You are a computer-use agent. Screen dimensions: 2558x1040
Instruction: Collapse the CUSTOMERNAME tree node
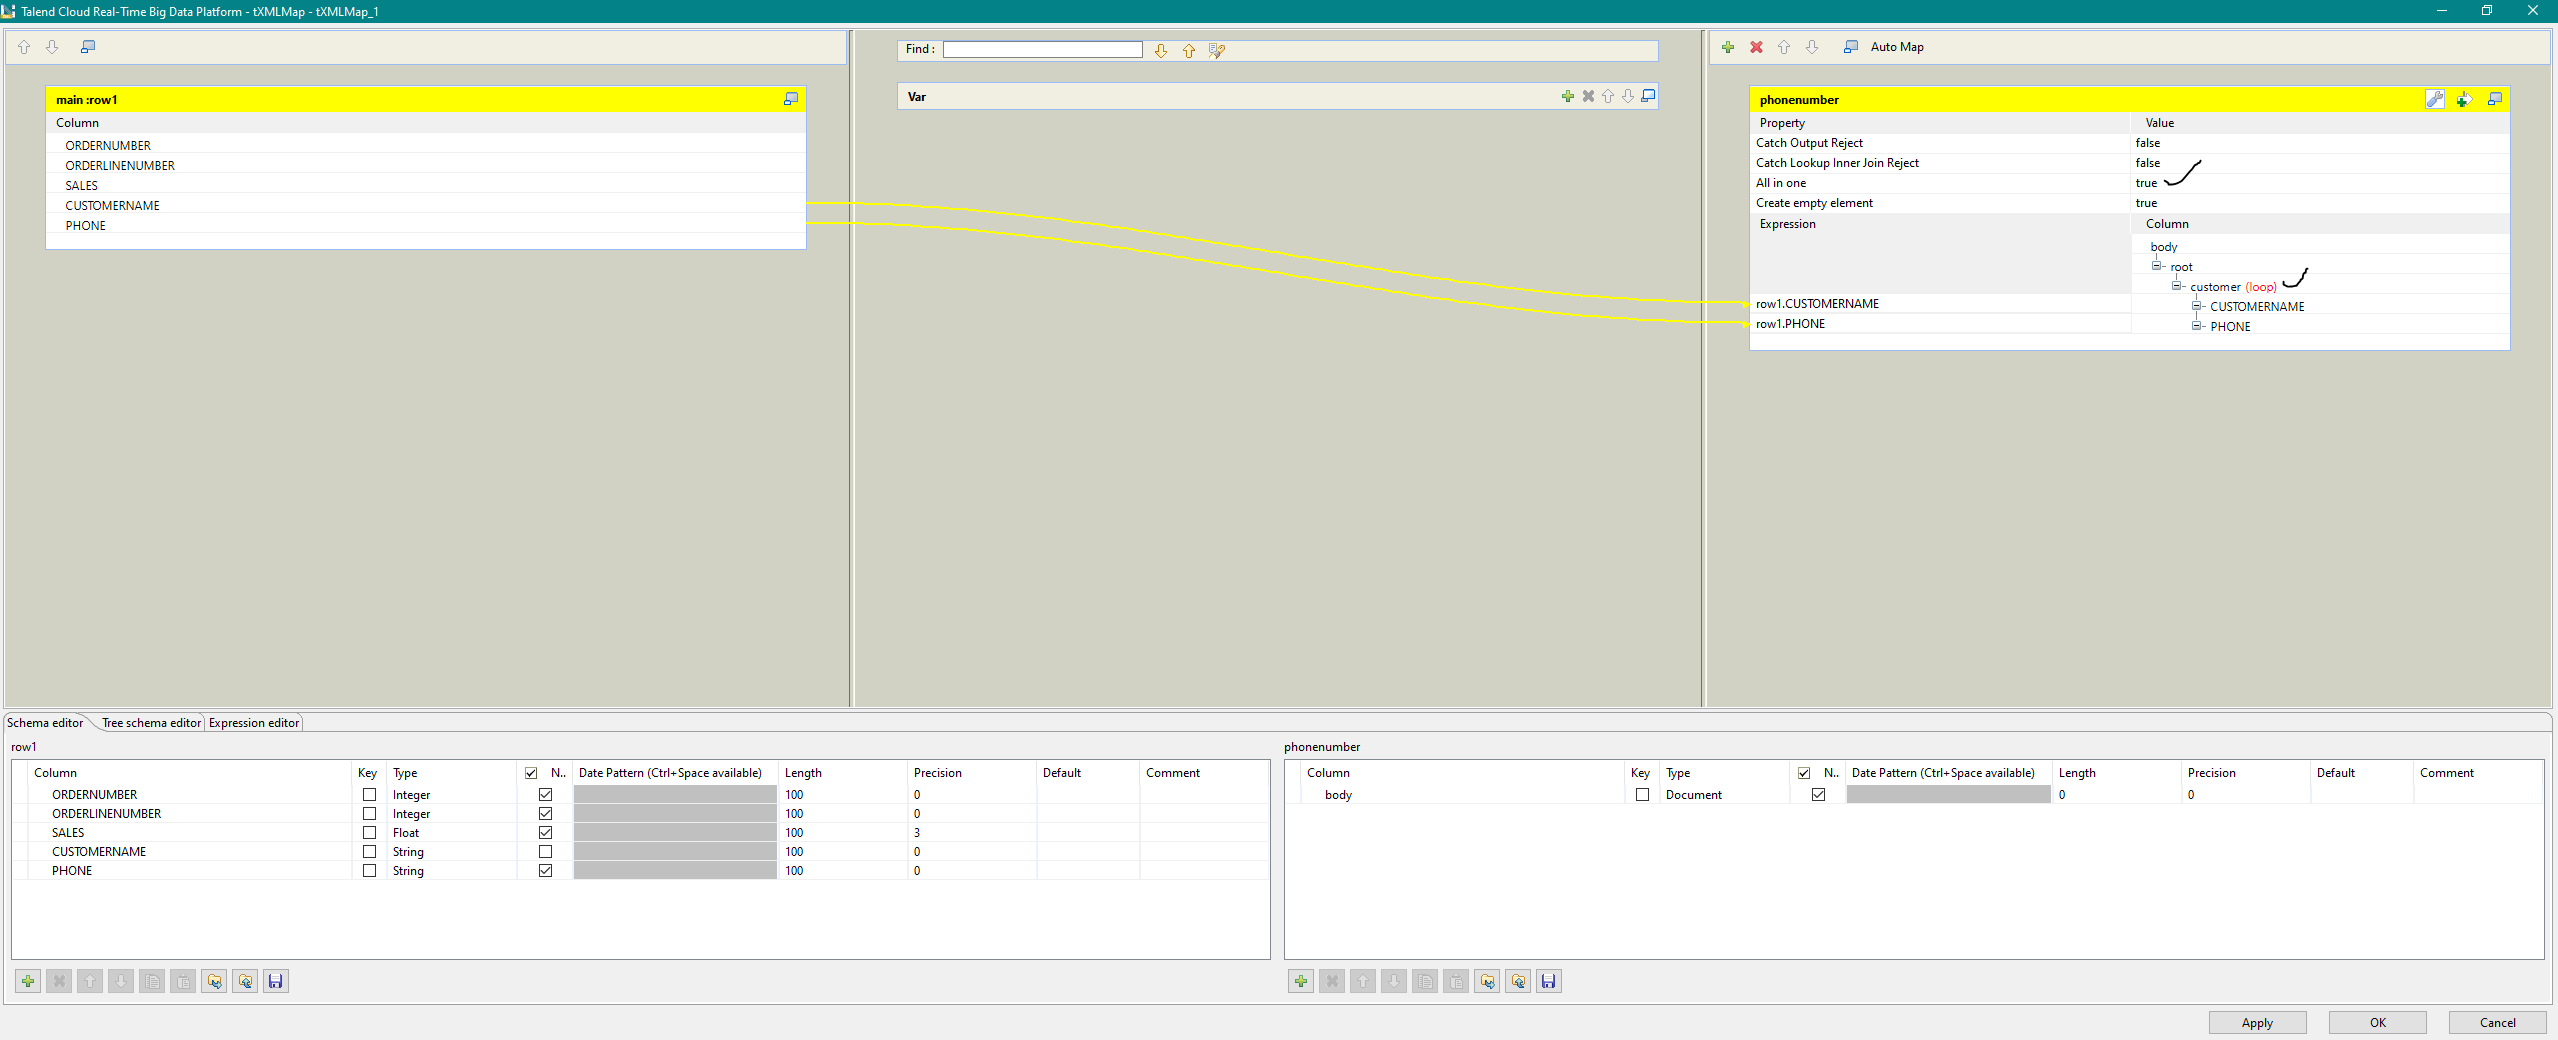click(x=2196, y=306)
